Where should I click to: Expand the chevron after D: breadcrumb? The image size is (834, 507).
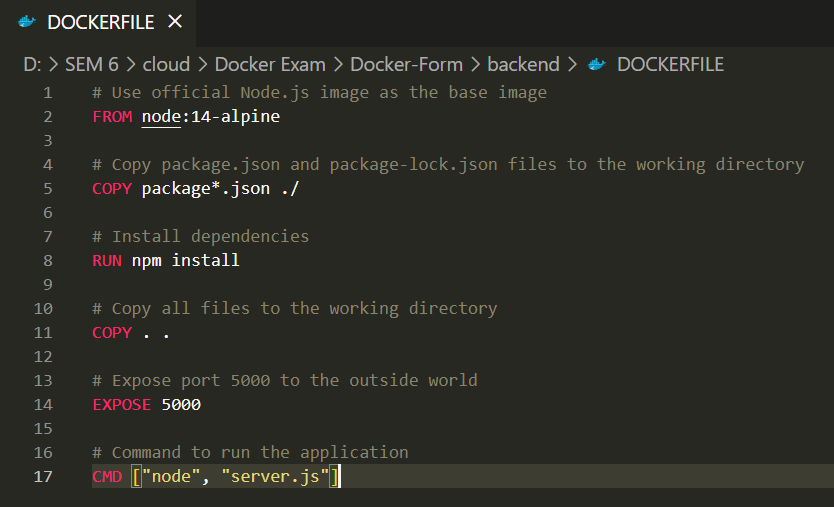(x=53, y=64)
